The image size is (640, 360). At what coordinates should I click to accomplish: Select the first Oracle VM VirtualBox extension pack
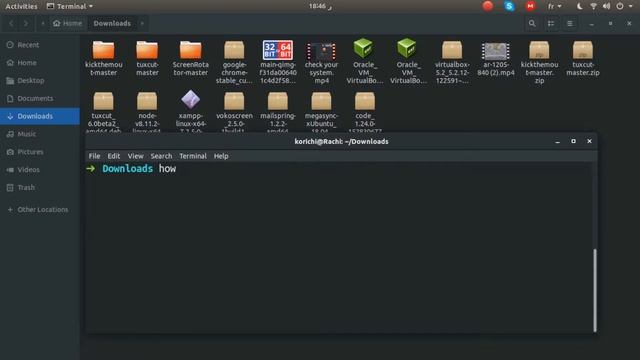click(364, 61)
